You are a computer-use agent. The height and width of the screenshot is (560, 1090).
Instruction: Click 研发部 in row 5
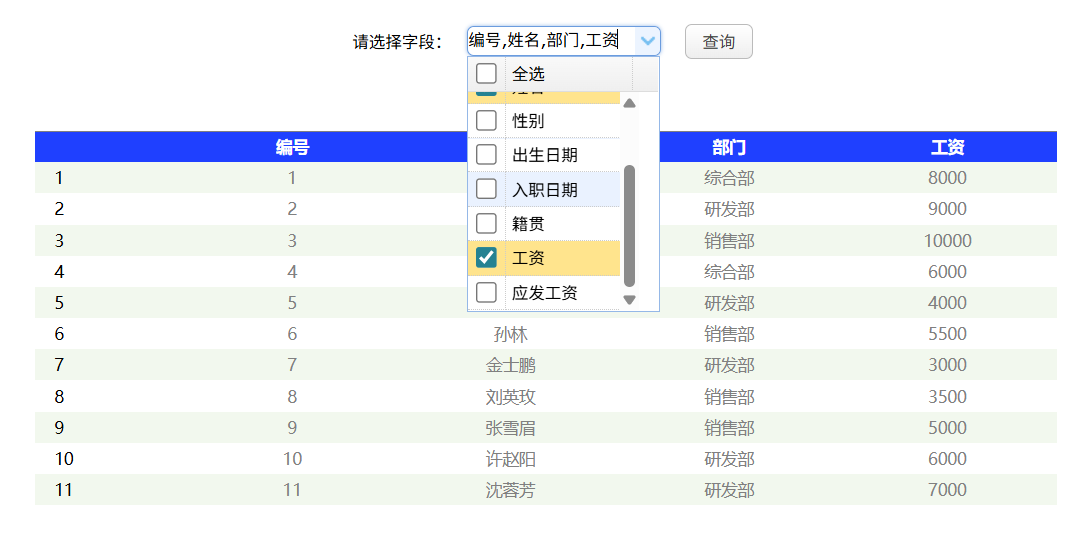(729, 303)
